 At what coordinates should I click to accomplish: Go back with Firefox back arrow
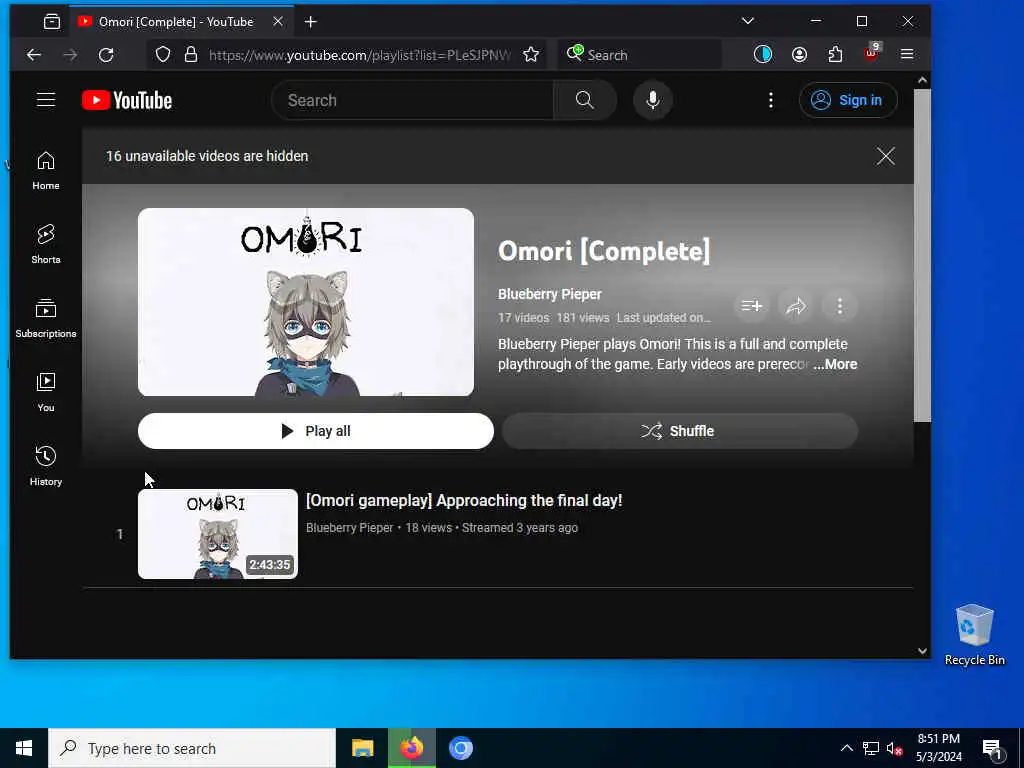coord(34,55)
